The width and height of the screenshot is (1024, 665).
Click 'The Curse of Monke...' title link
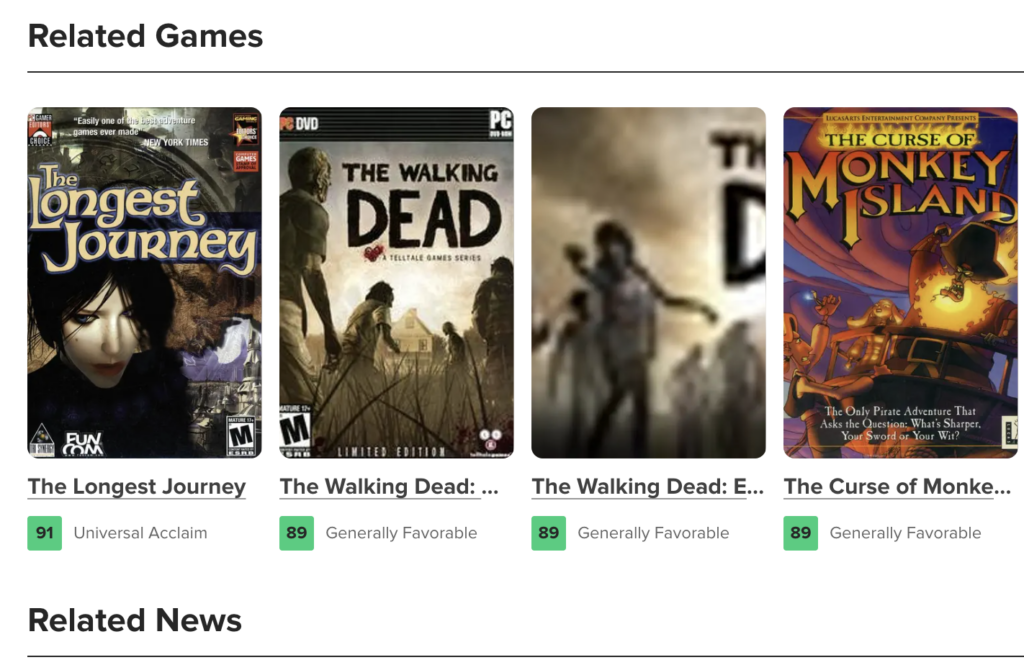pyautogui.click(x=897, y=487)
